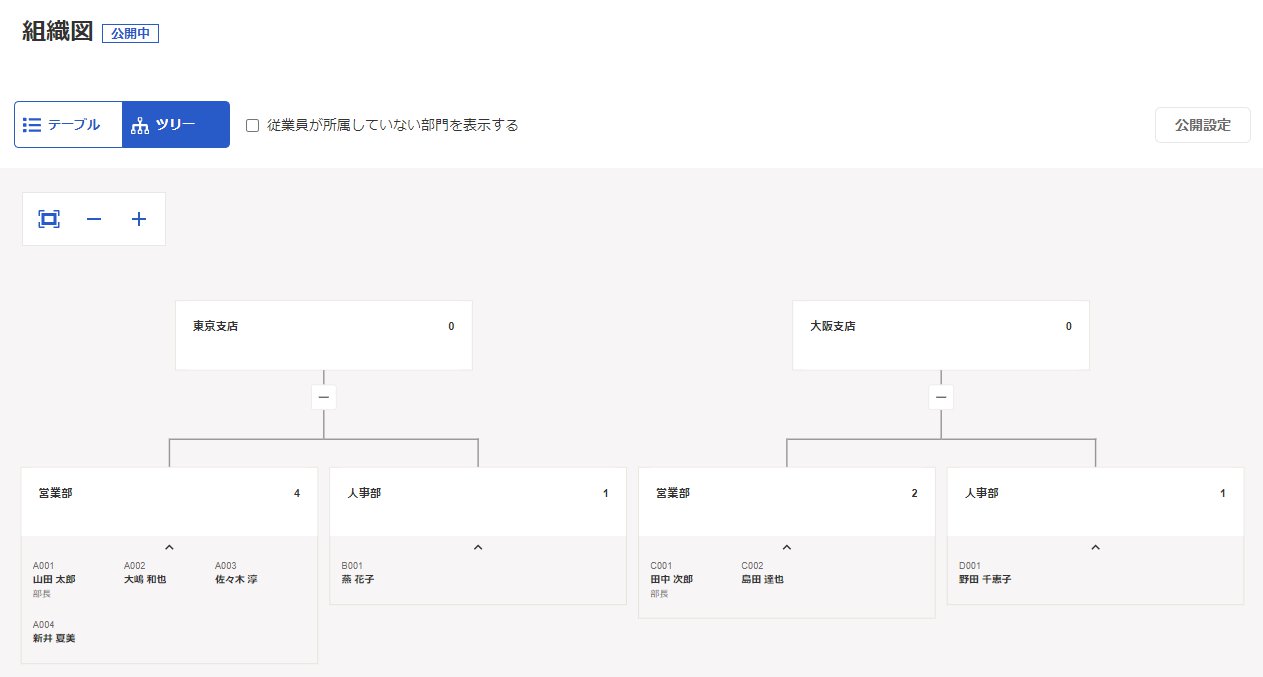Select the 東京支店 card
Image resolution: width=1263 pixels, height=677 pixels.
click(323, 335)
